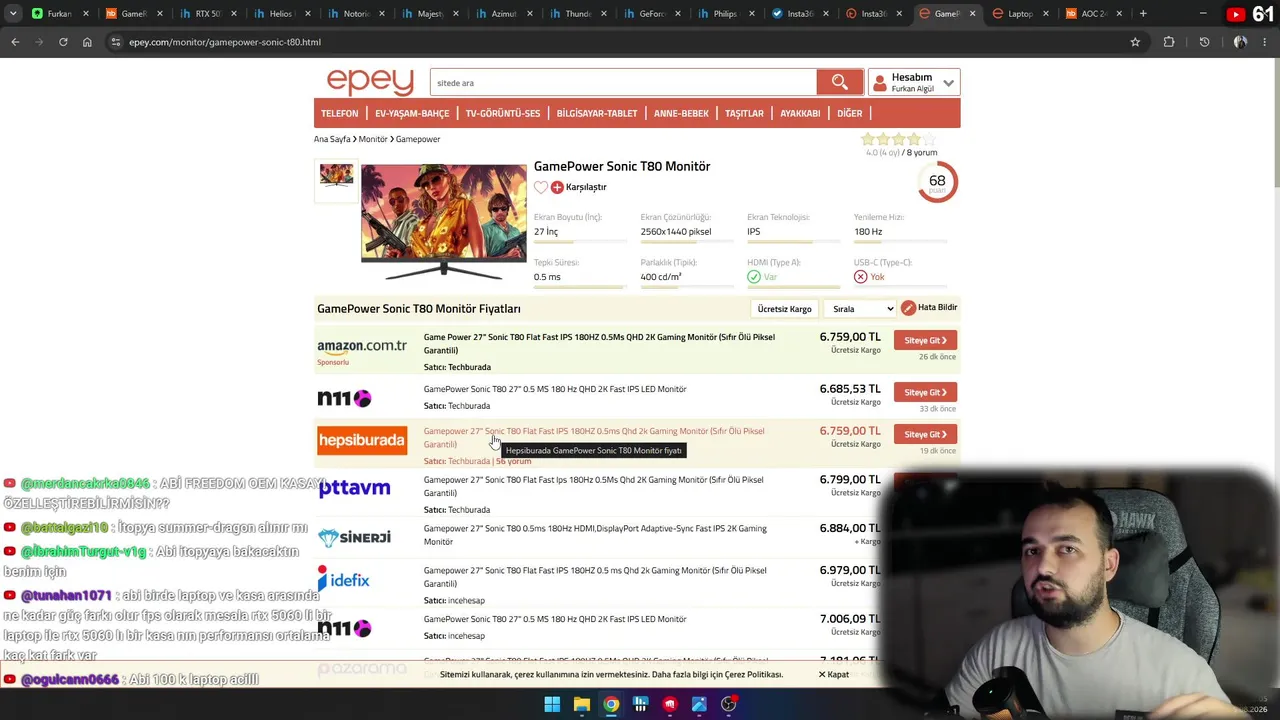Click the Sinerji store logo
The width and height of the screenshot is (1280, 720).
[x=354, y=537]
